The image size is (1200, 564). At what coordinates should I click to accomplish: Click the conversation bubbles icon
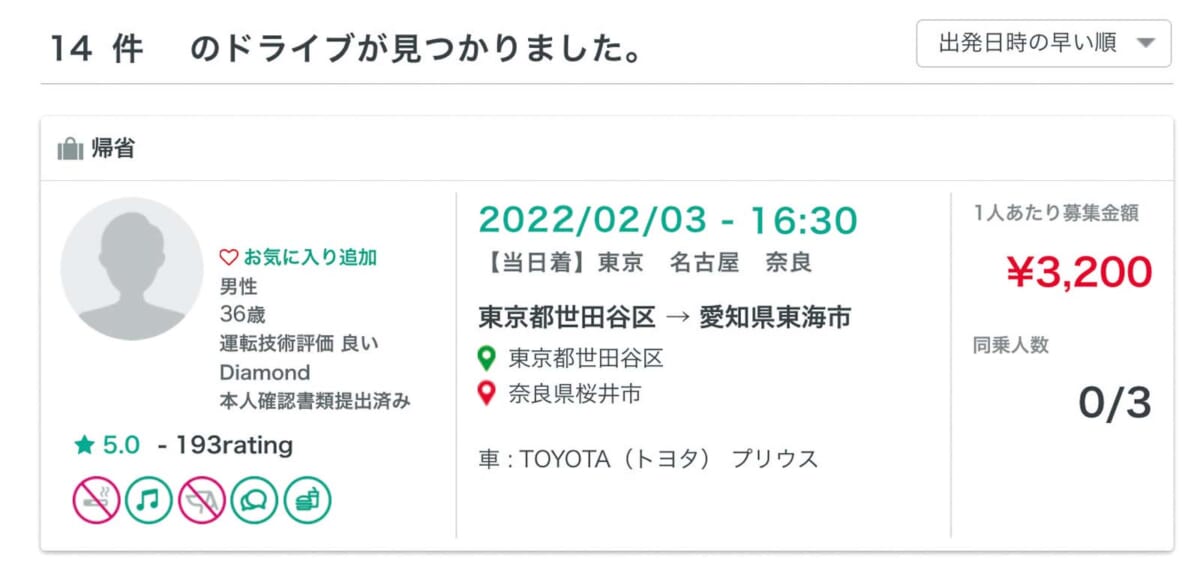tap(255, 500)
